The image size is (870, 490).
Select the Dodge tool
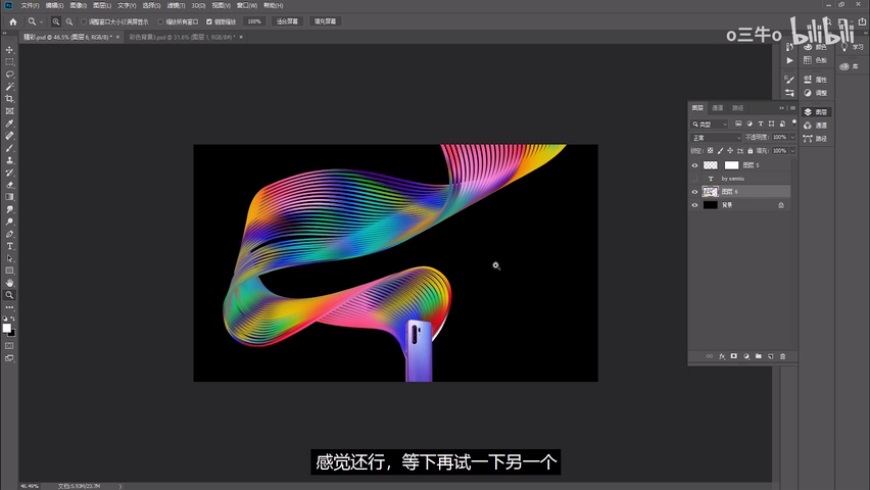pos(9,221)
